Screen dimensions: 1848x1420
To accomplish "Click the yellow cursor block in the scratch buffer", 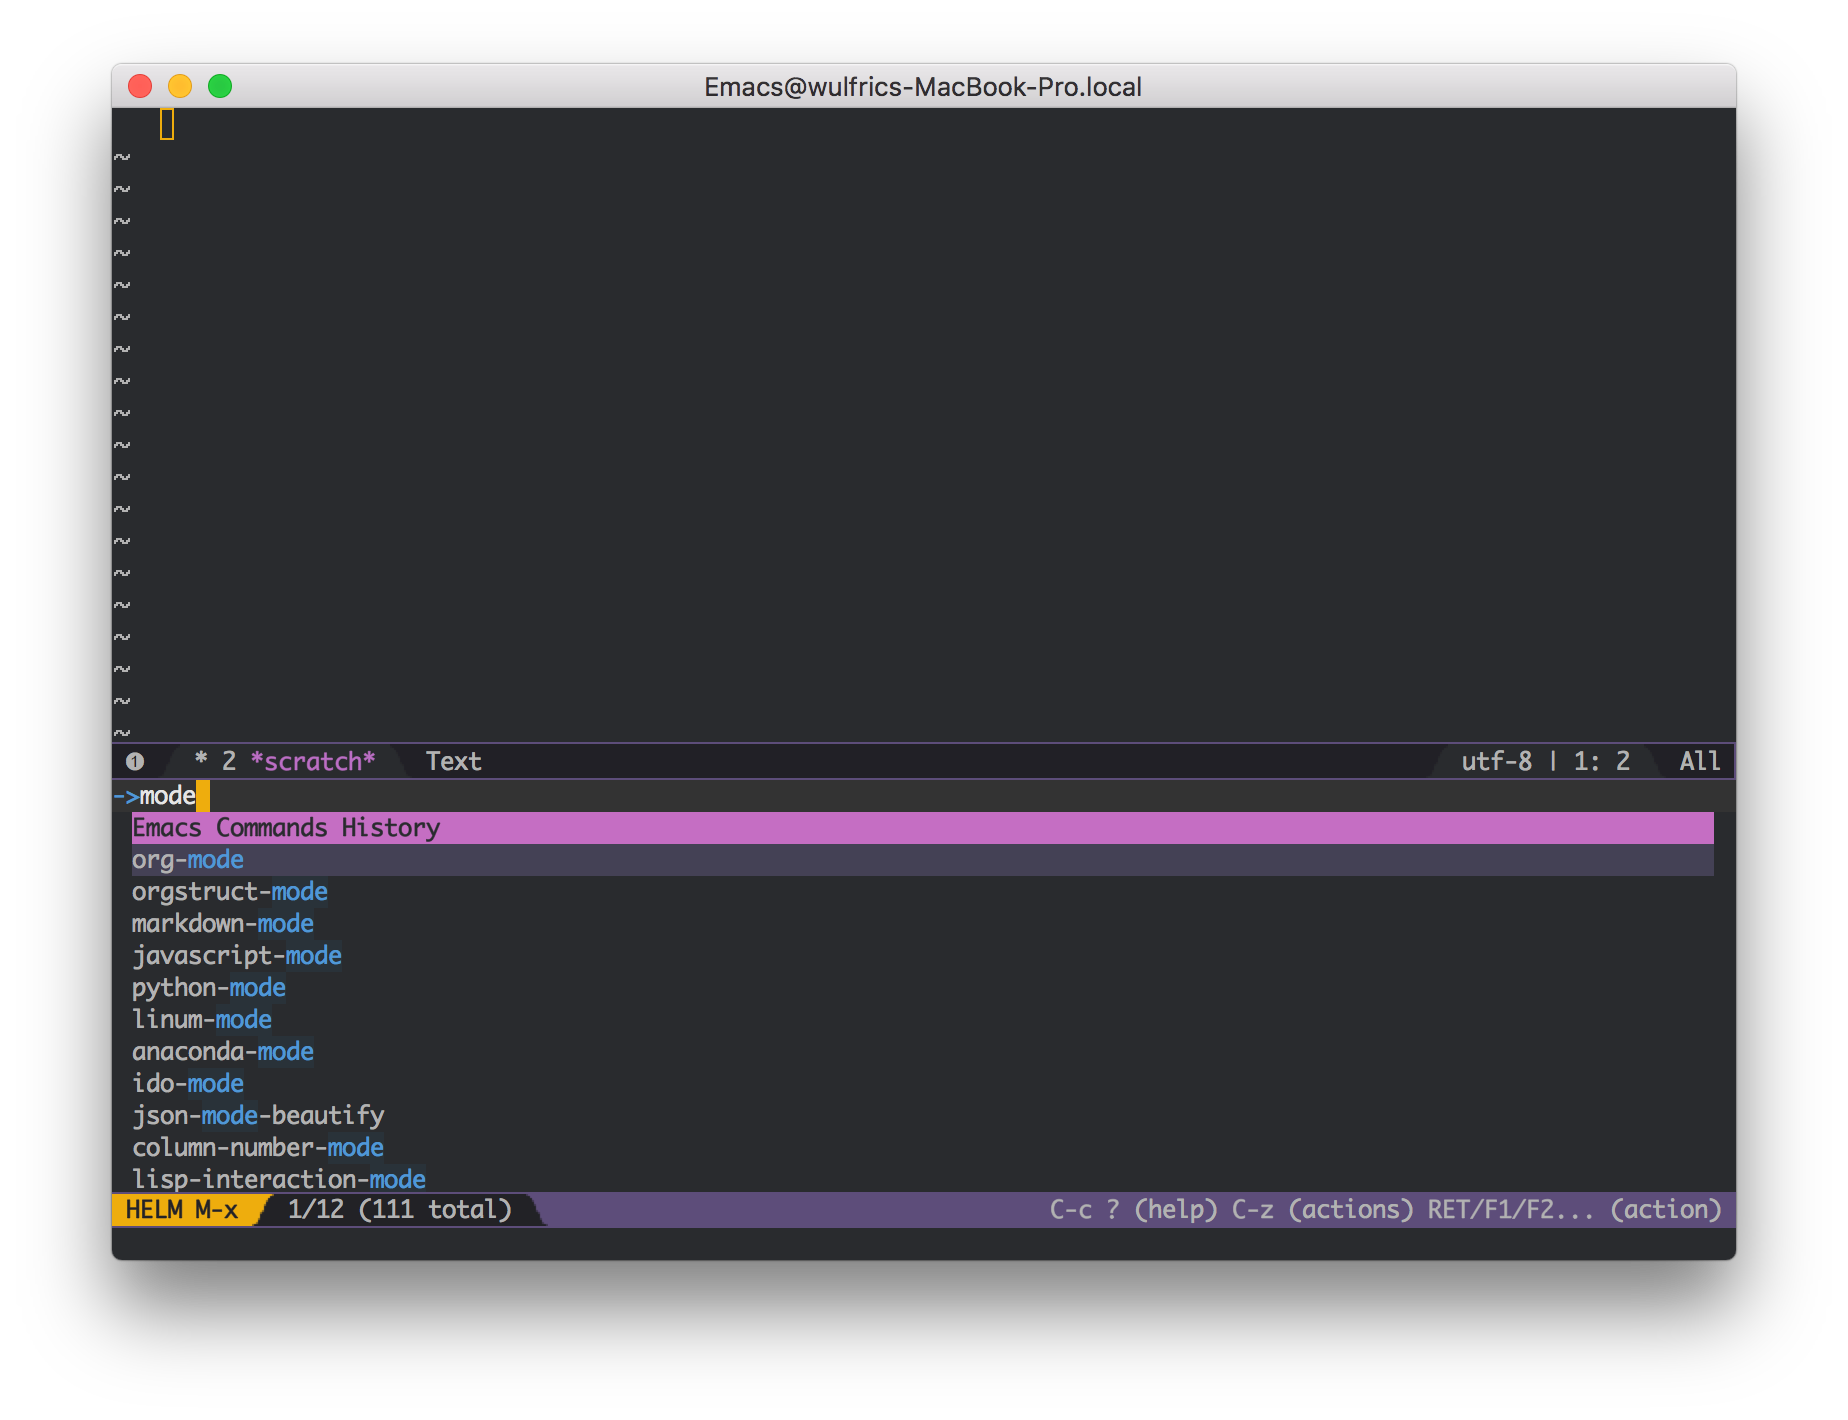I will [x=165, y=126].
